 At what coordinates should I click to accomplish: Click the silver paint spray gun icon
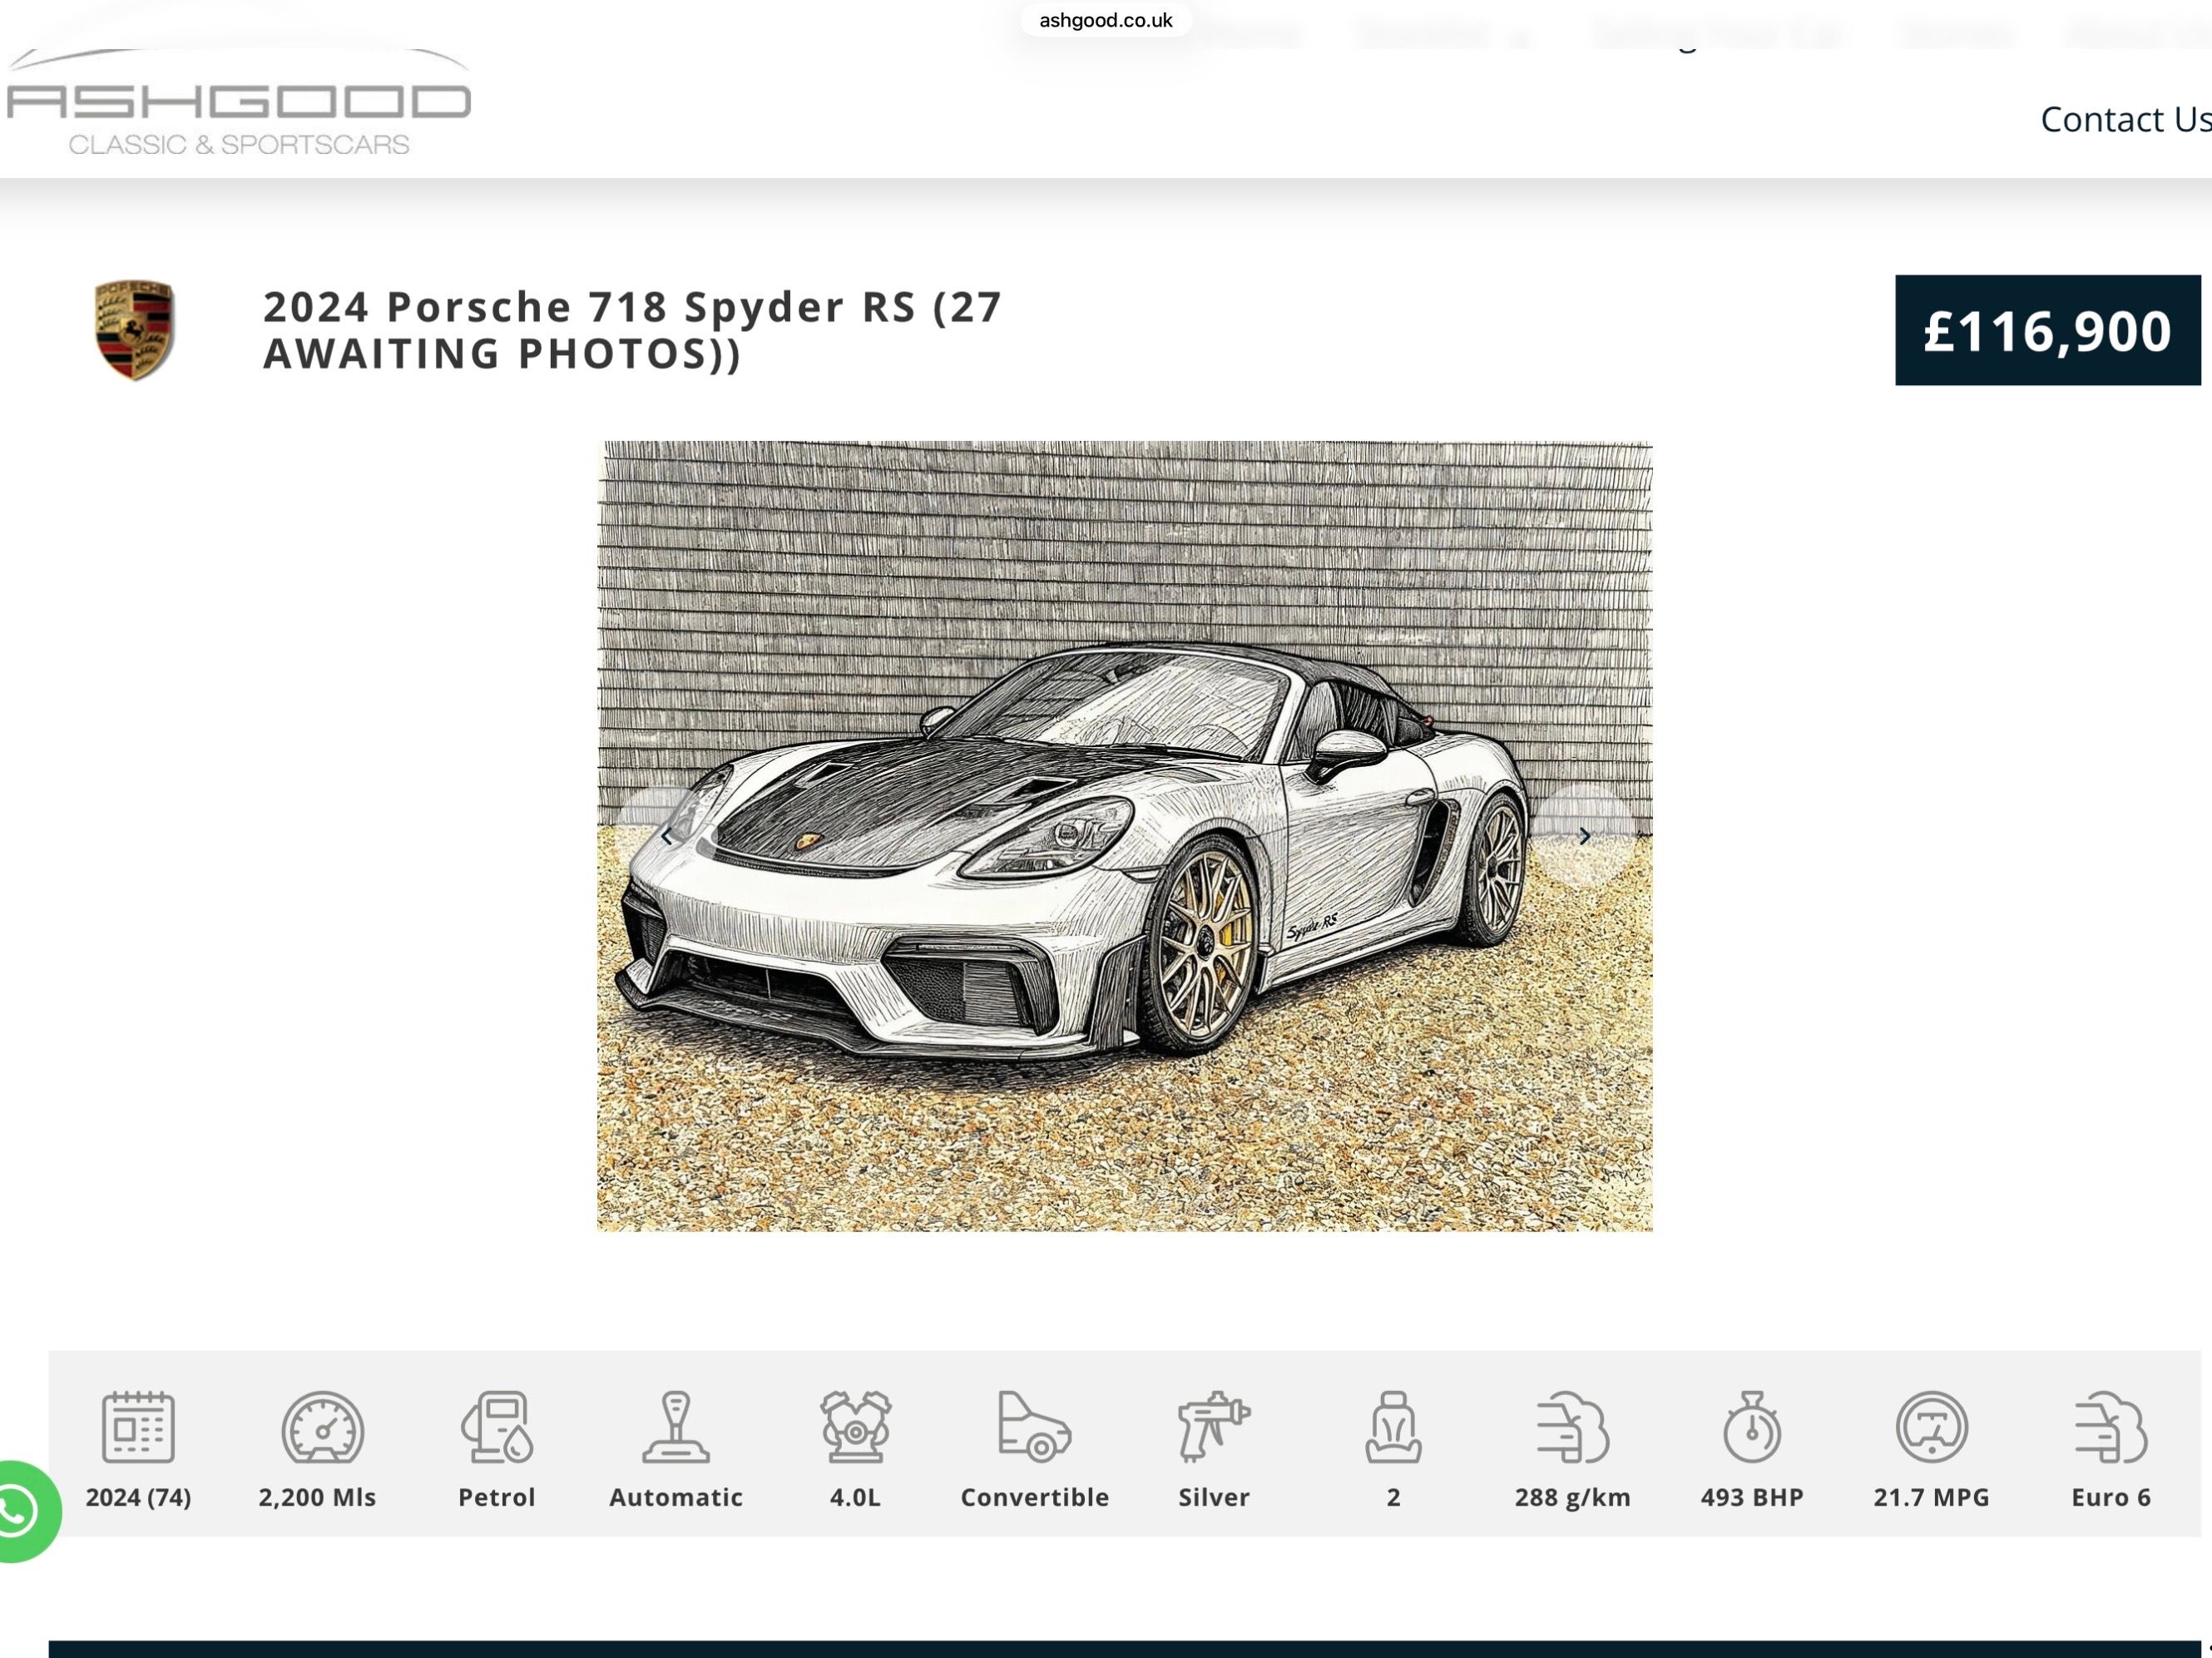(x=1213, y=1427)
